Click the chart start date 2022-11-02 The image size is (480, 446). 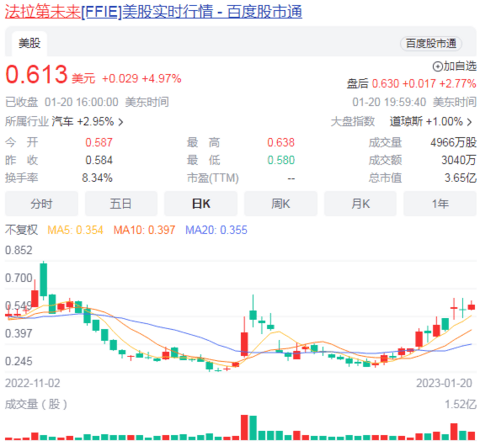point(33,383)
